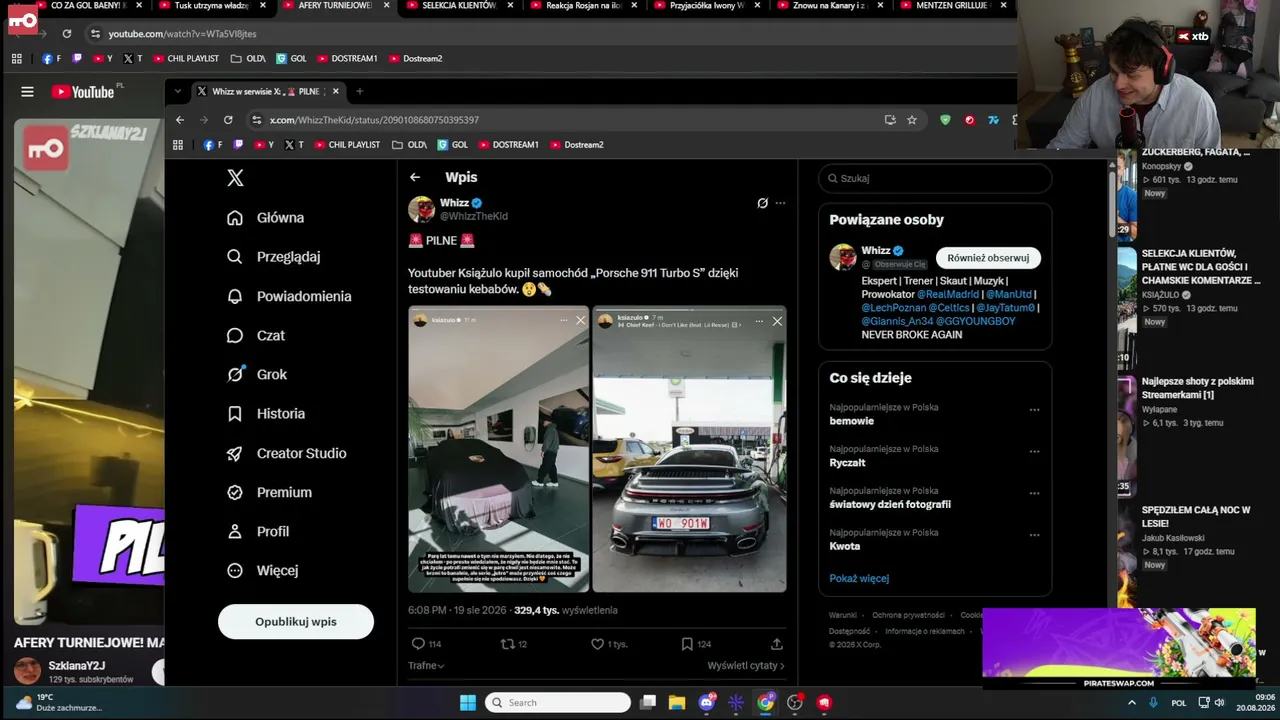Click the Również obserwuj button for Whizz
1280x720 pixels.
click(988, 258)
